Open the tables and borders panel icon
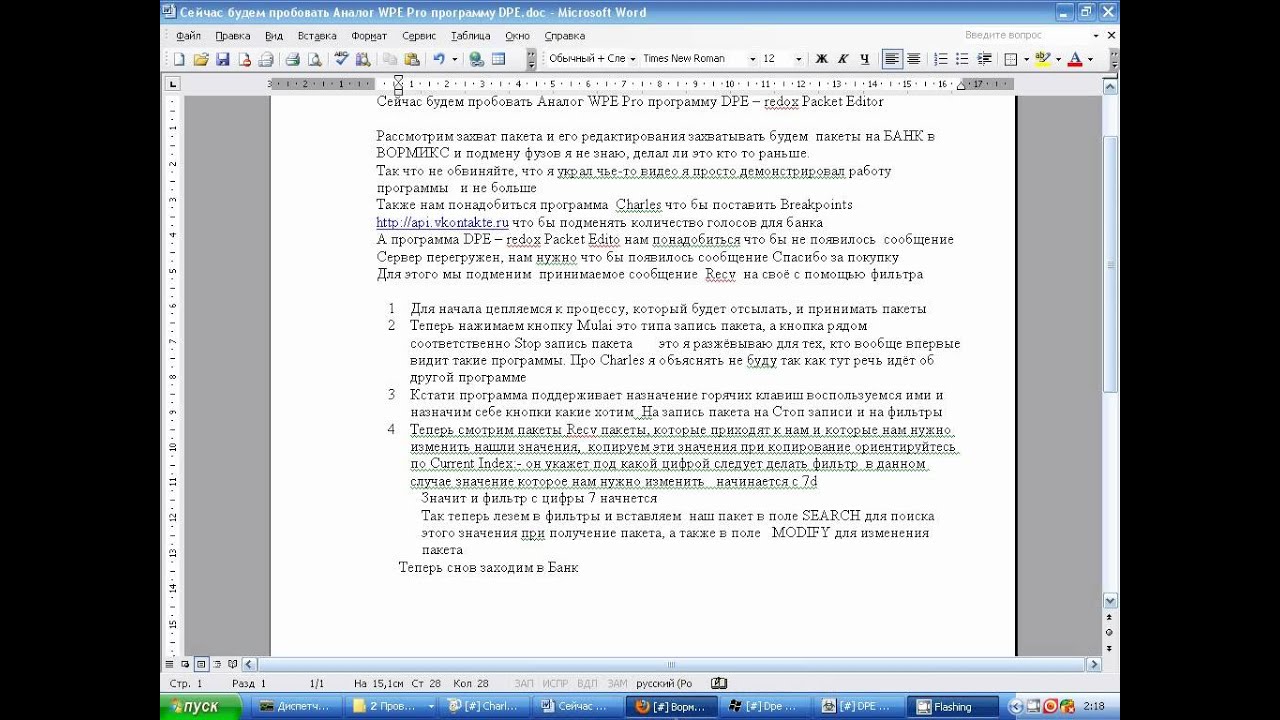The width and height of the screenshot is (1280, 720). (498, 59)
